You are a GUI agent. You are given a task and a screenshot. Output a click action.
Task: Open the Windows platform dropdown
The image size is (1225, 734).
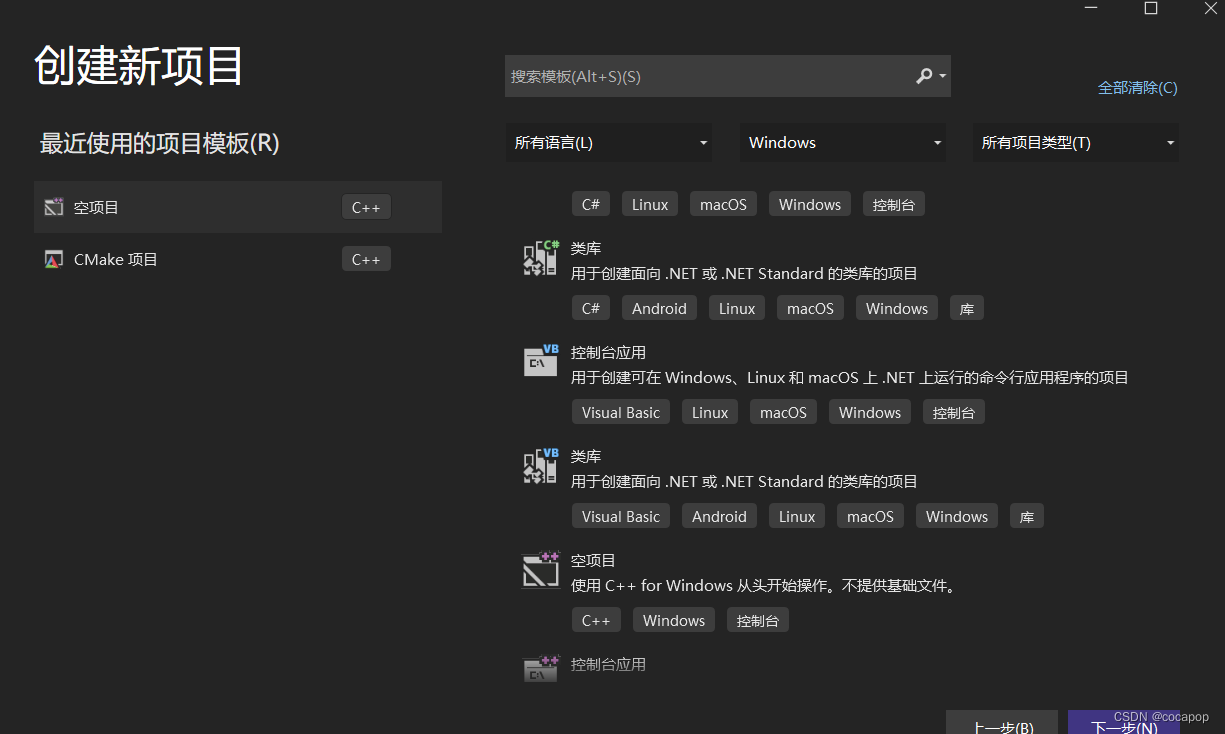pos(842,142)
